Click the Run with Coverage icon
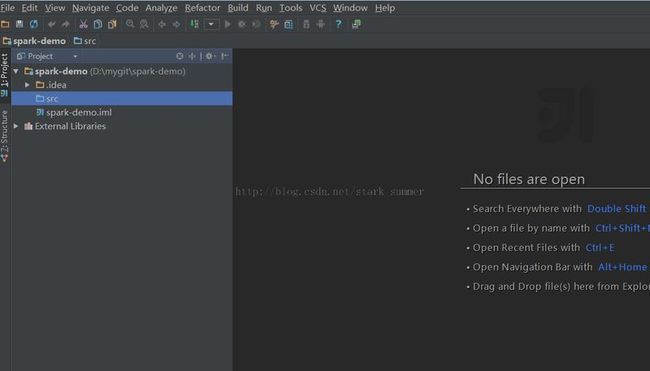The height and width of the screenshot is (371, 650). 256,24
